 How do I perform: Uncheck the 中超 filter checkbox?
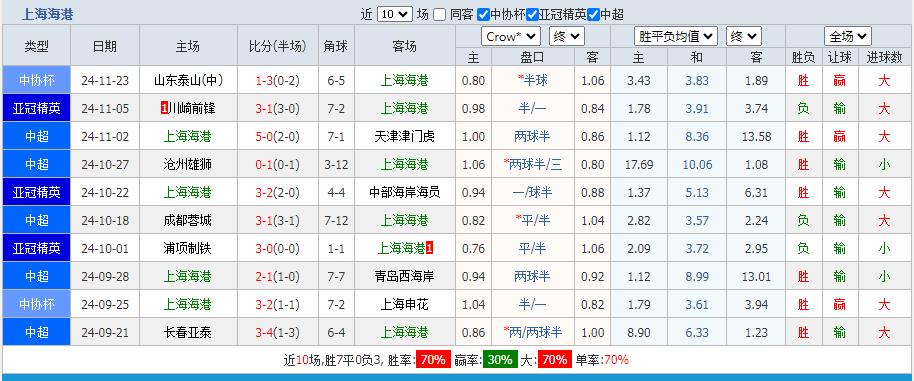point(593,15)
